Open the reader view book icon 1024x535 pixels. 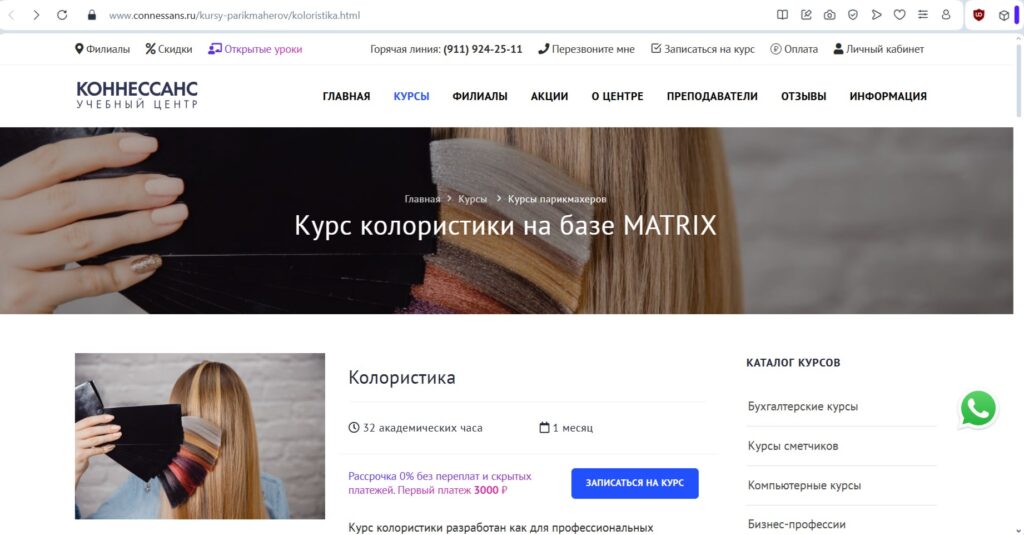coord(782,15)
